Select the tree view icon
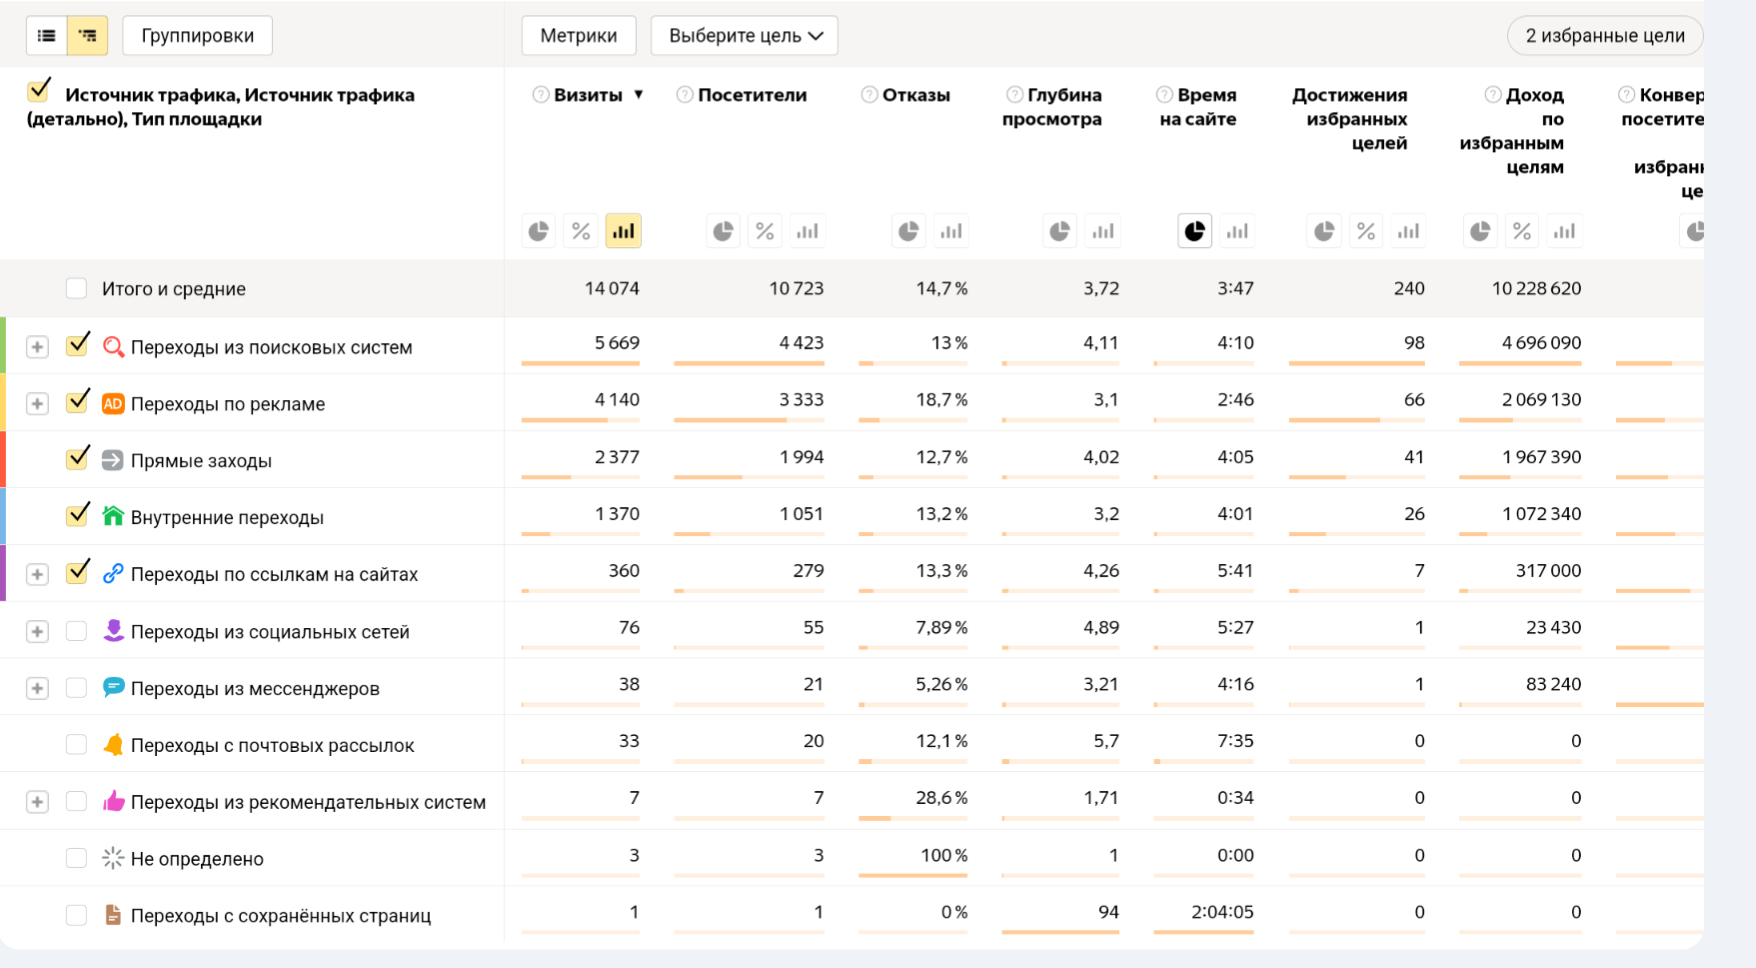This screenshot has height=968, width=1756. click(88, 36)
